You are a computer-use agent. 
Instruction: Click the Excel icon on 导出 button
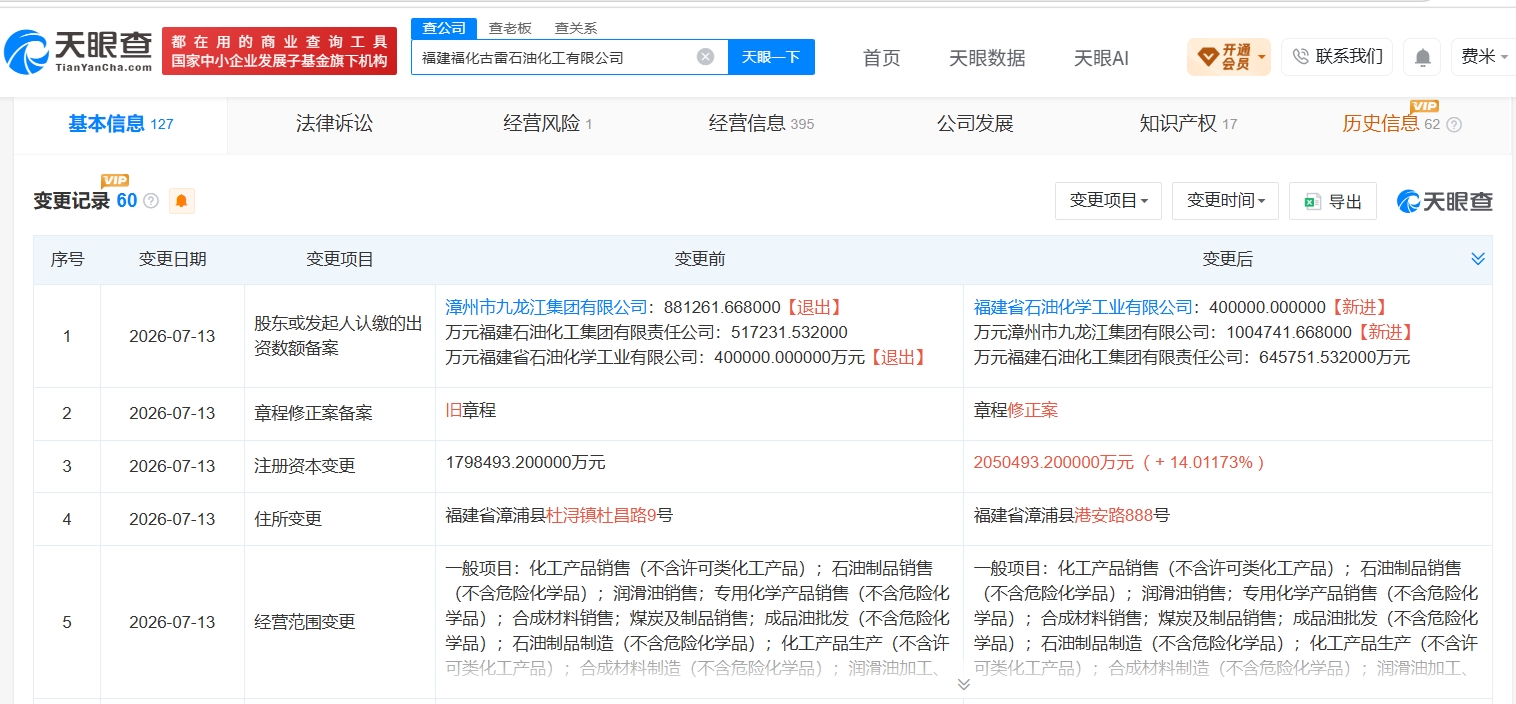pyautogui.click(x=1312, y=202)
